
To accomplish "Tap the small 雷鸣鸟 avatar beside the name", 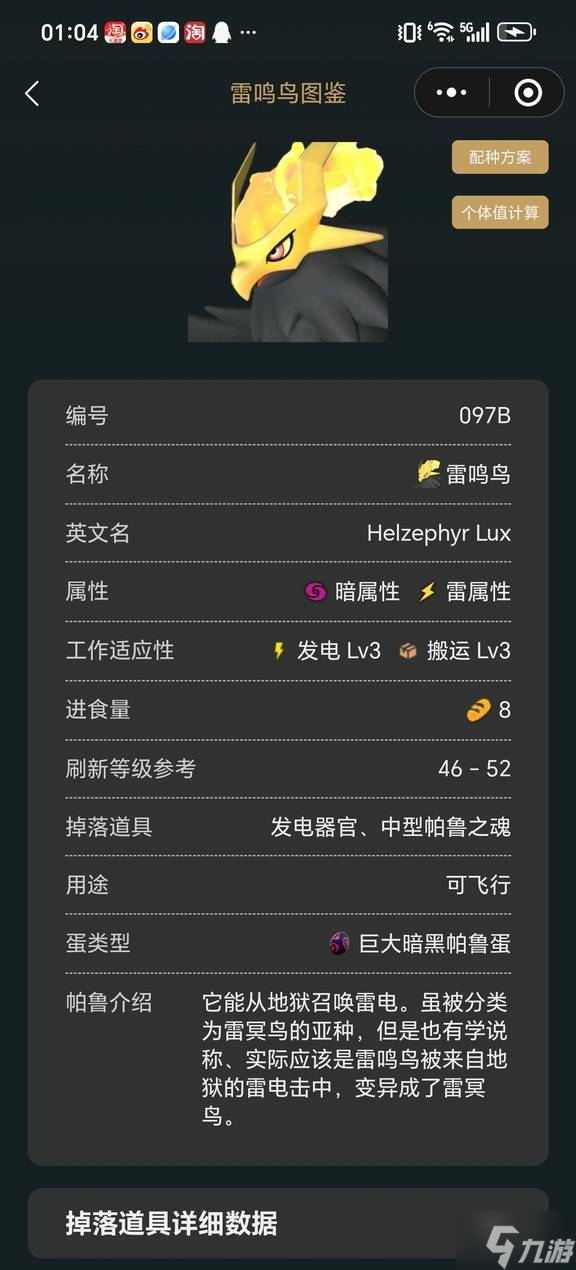I will pos(429,474).
